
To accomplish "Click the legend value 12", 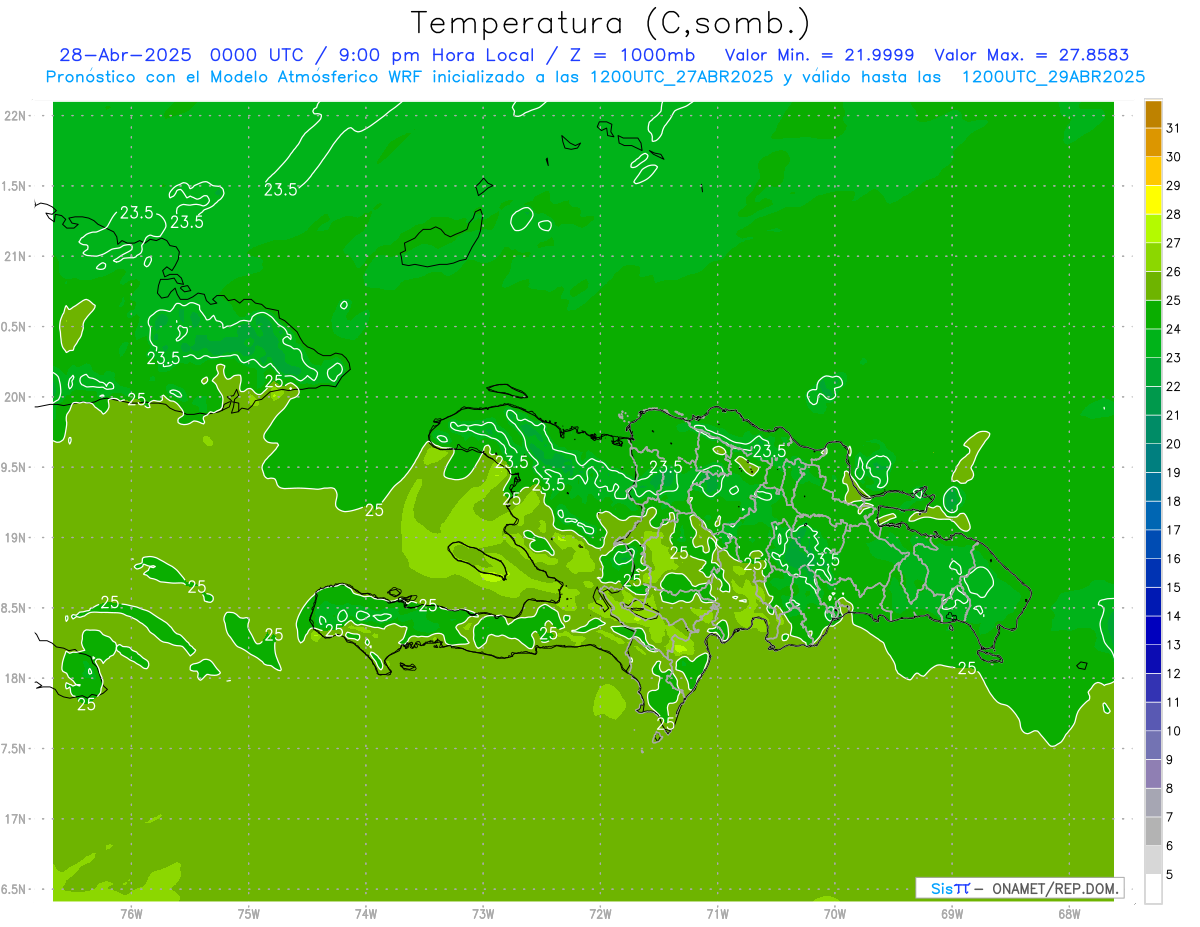I will click(1173, 674).
